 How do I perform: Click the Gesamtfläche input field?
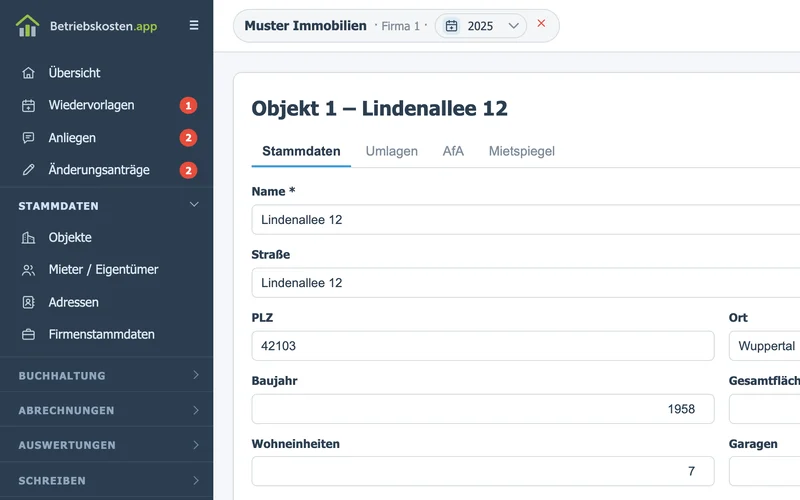click(x=764, y=409)
